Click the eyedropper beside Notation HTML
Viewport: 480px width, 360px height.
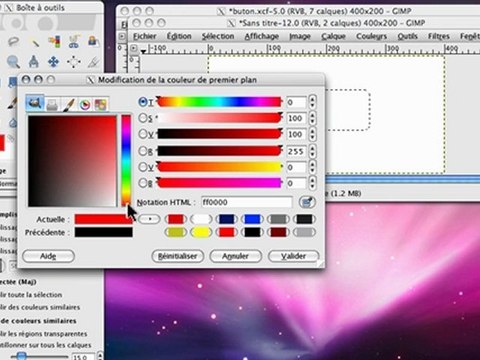[x=307, y=202]
